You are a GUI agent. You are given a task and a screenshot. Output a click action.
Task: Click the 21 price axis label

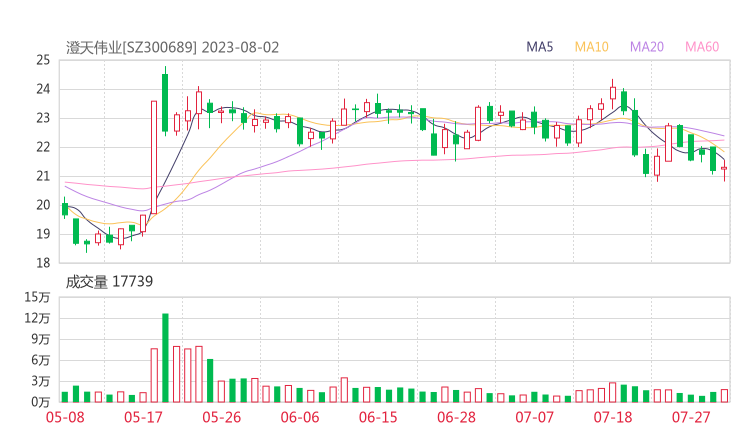[x=43, y=176]
